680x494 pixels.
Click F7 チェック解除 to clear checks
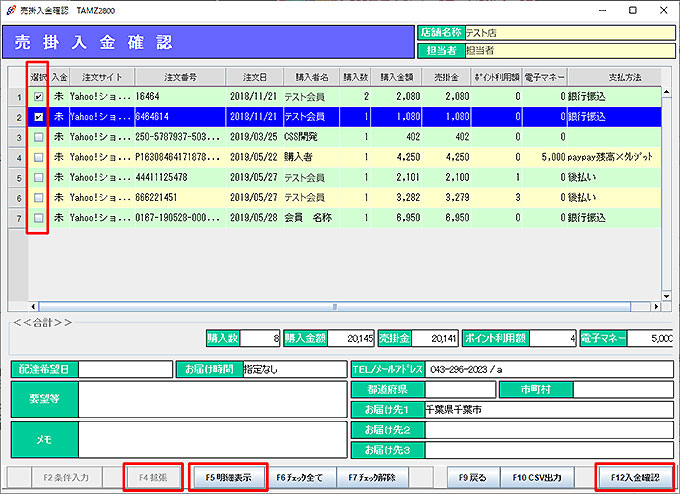coord(373,478)
